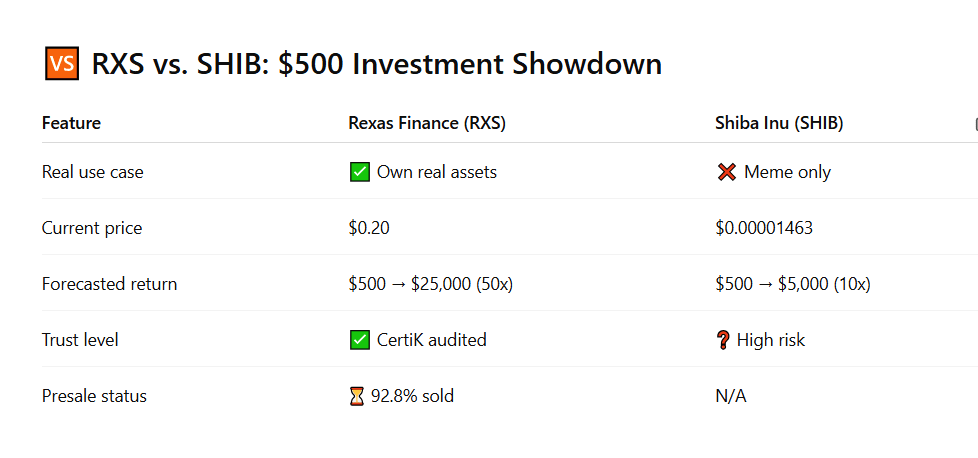Click the Trust level row label
This screenshot has width=978, height=458.
point(80,340)
